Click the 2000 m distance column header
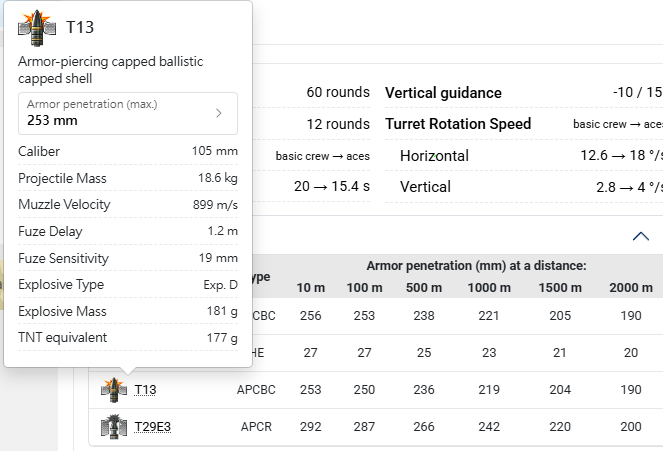The width and height of the screenshot is (663, 451). click(x=631, y=288)
